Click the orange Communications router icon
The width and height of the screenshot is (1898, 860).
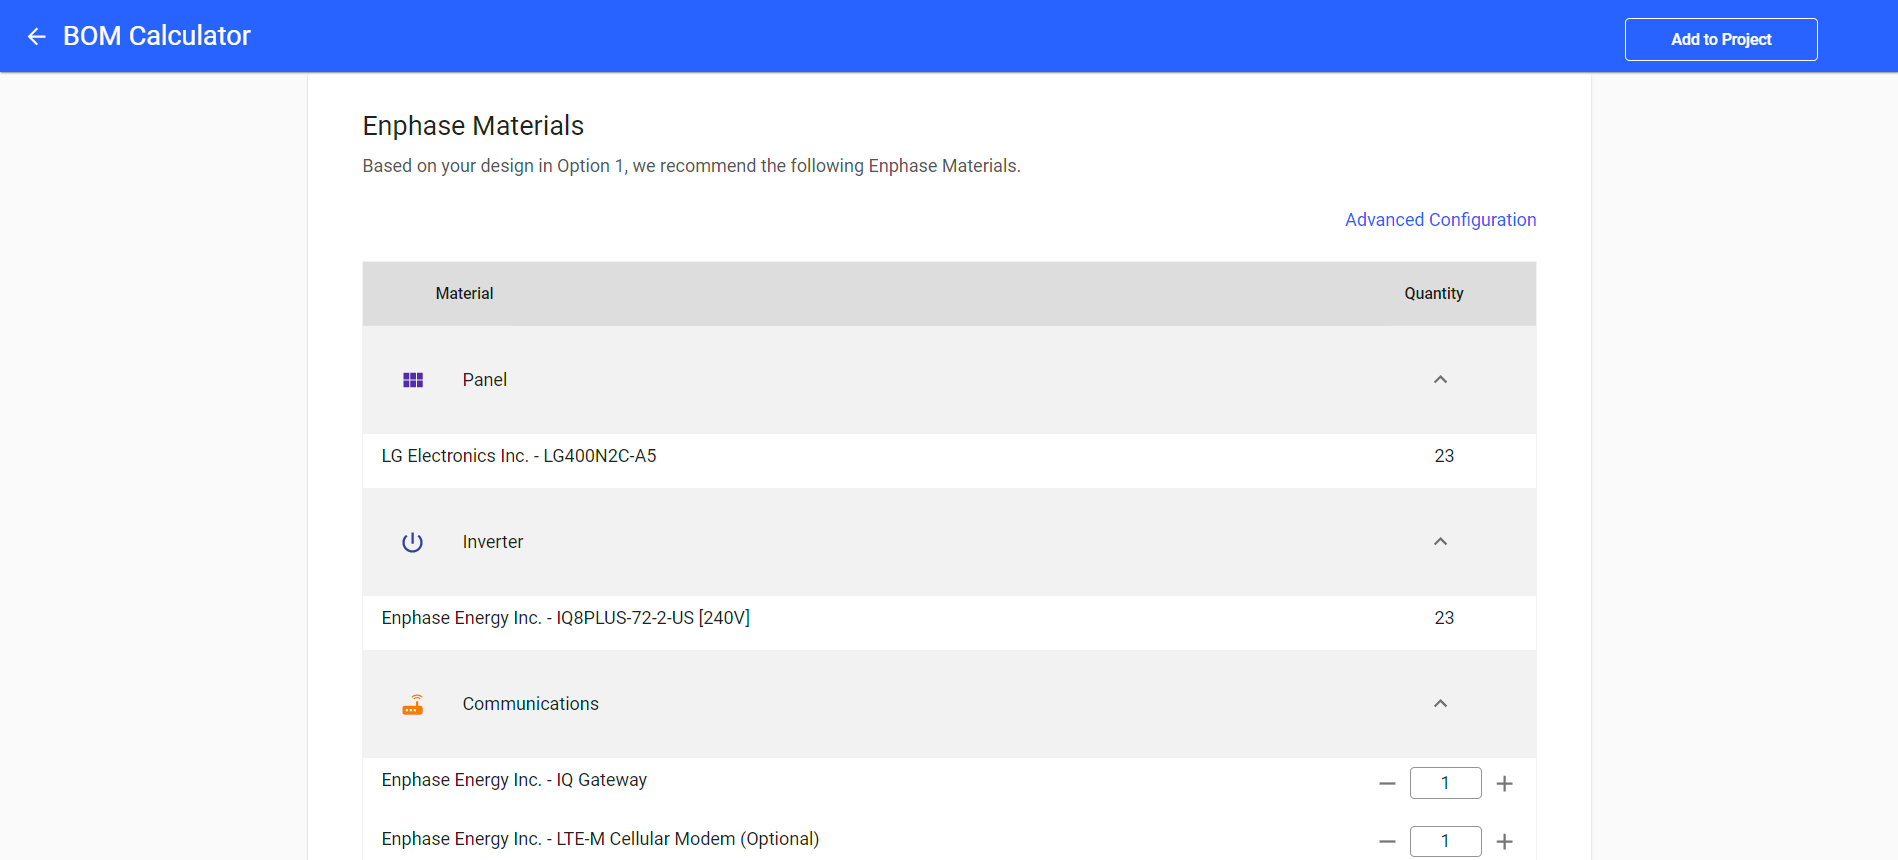coord(413,705)
